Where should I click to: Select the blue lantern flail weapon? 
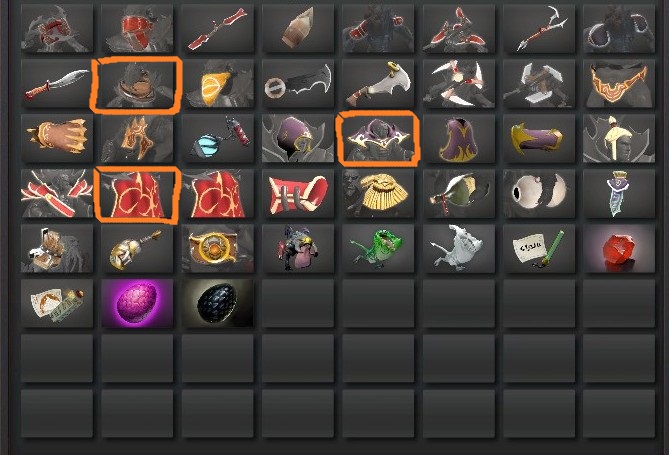(x=218, y=139)
